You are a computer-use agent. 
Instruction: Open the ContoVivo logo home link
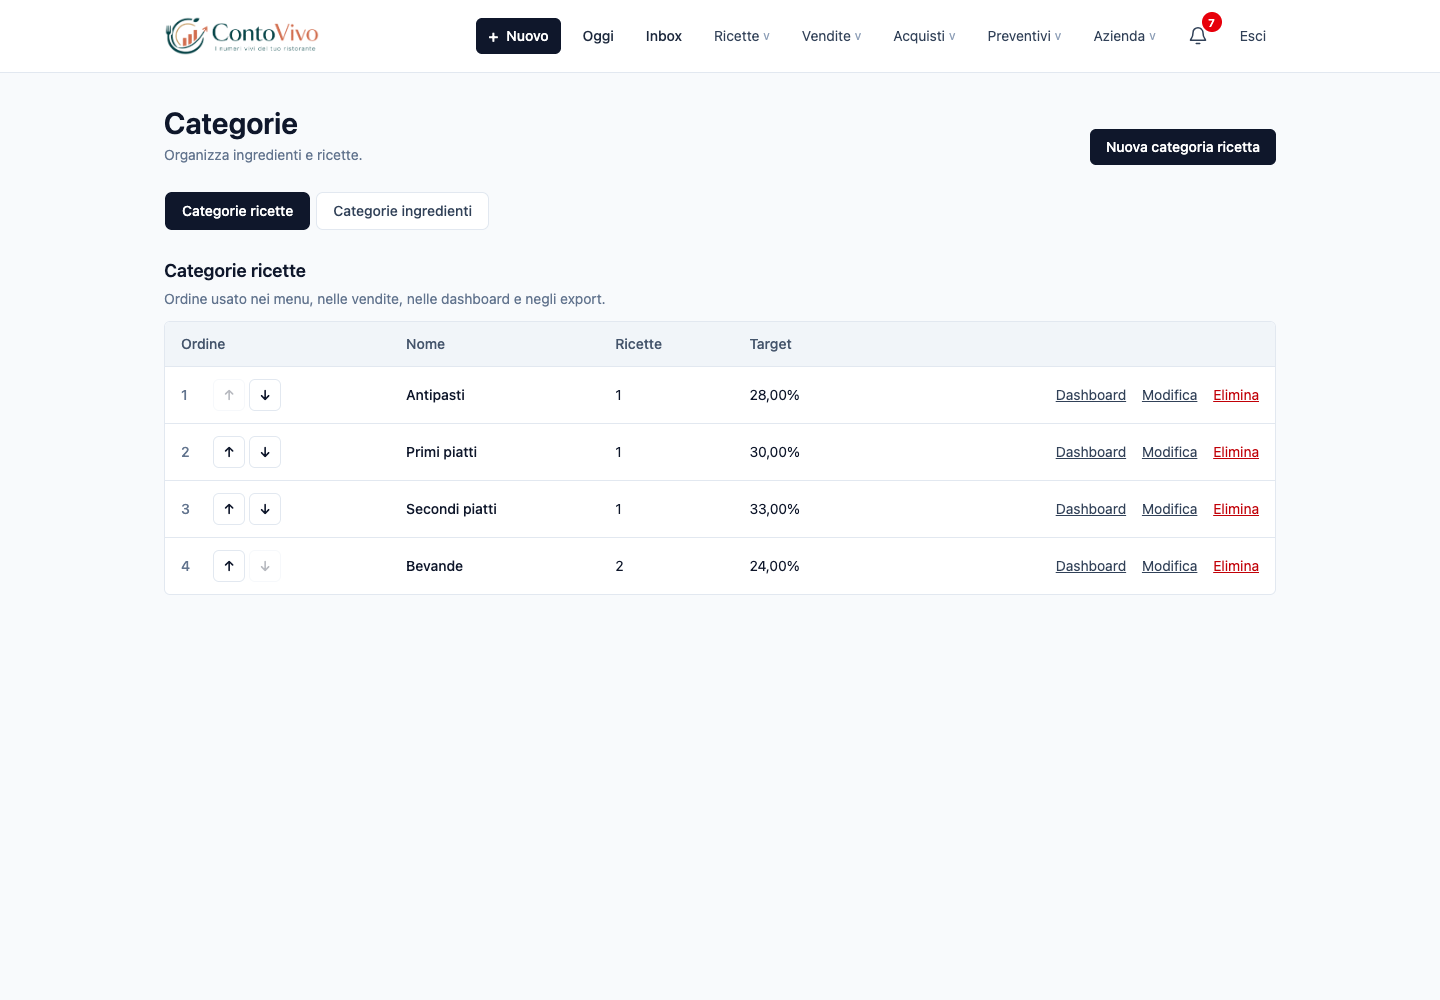point(242,36)
